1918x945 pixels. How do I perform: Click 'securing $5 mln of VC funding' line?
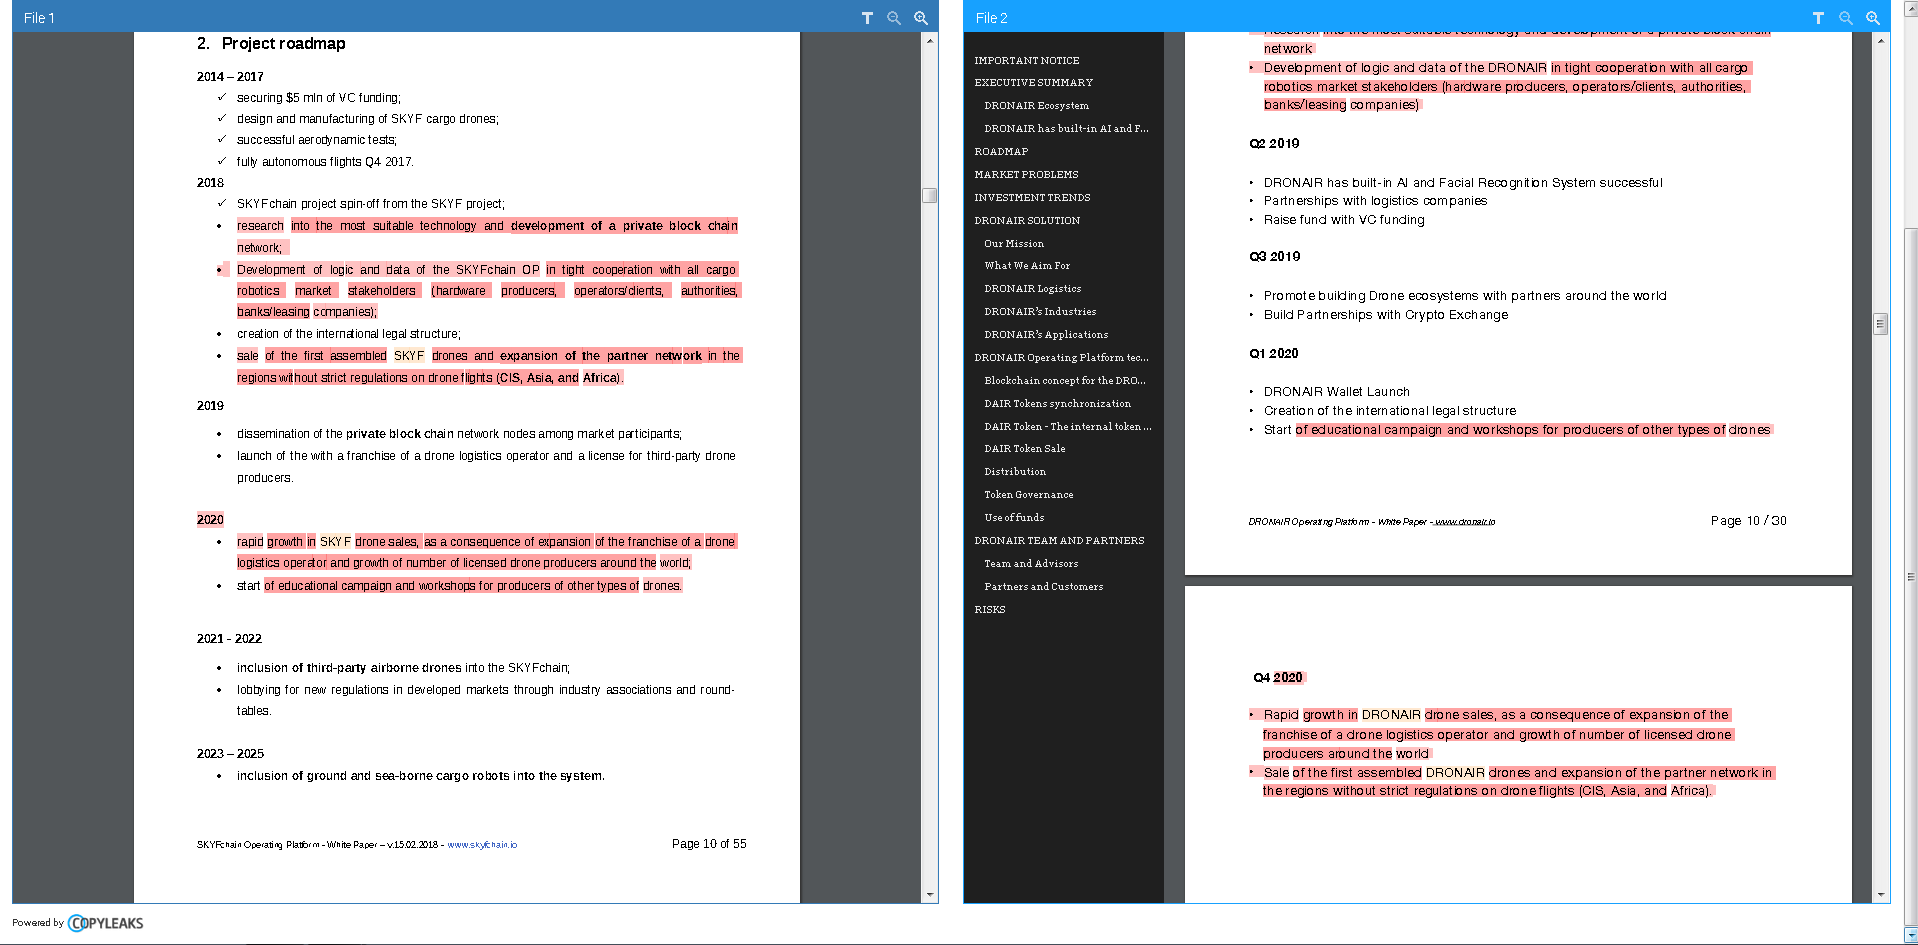point(319,98)
